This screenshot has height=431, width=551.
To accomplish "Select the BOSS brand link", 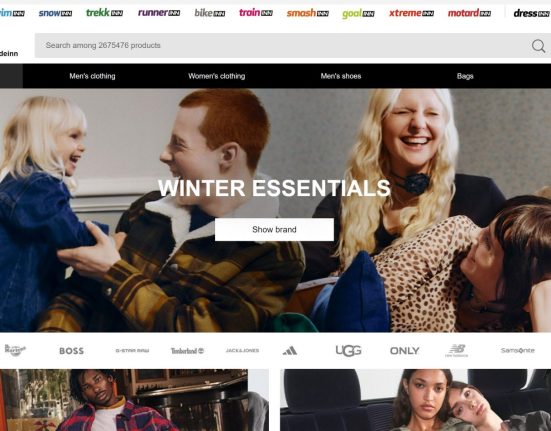I will [71, 351].
